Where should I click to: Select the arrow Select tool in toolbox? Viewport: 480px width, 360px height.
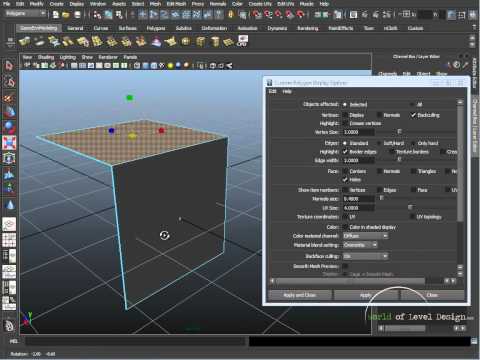point(9,66)
